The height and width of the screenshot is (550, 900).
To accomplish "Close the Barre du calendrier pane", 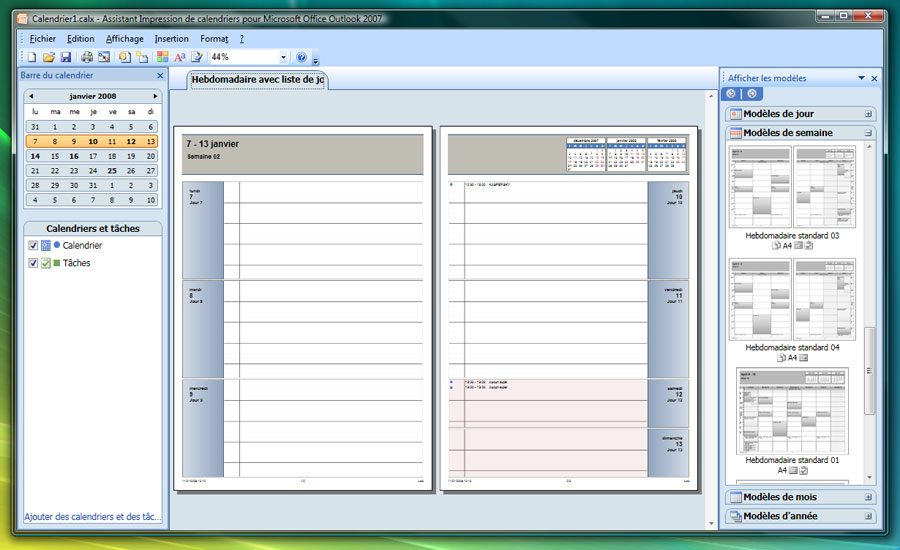I will point(160,75).
